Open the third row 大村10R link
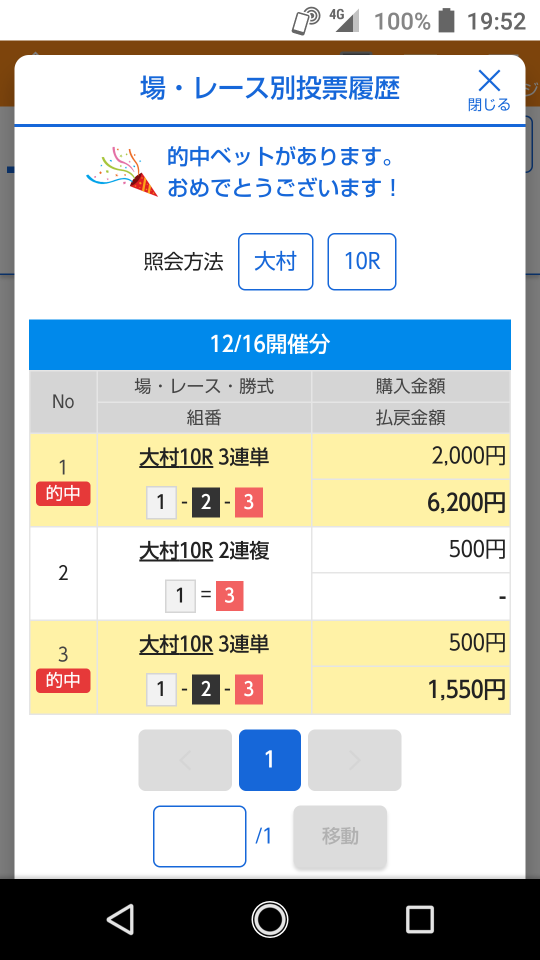Image resolution: width=540 pixels, height=960 pixels. [176, 644]
